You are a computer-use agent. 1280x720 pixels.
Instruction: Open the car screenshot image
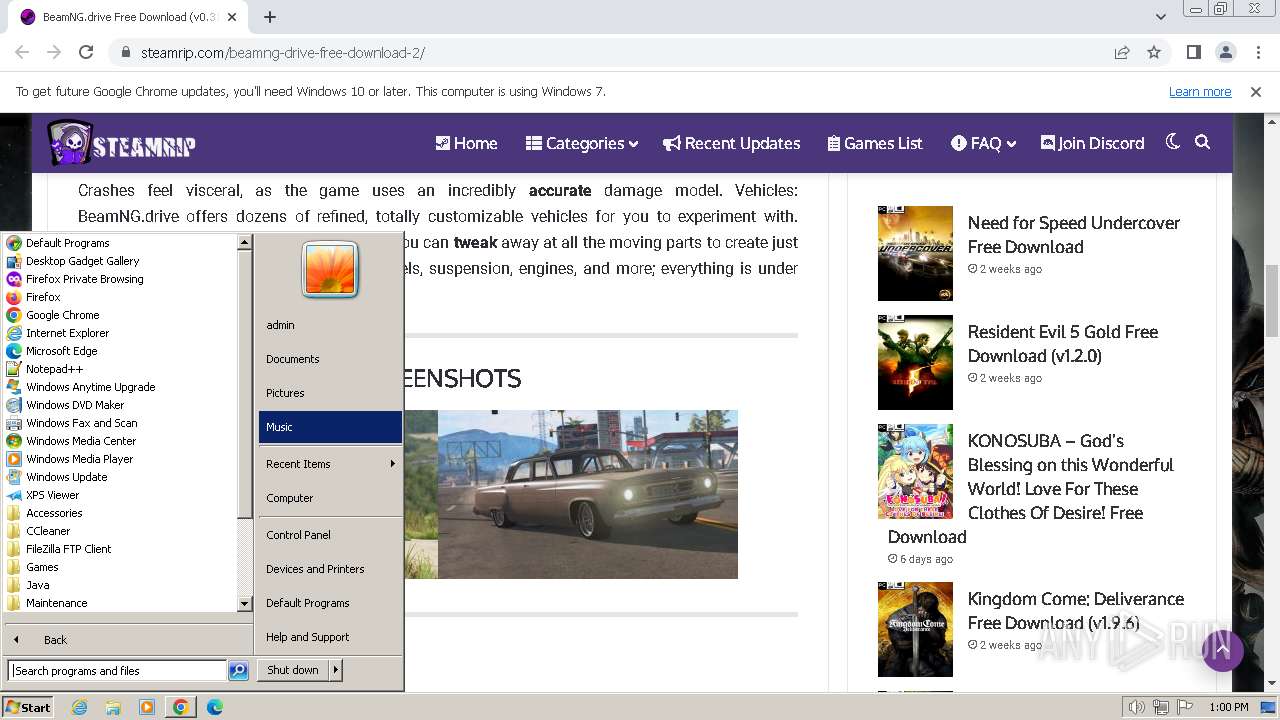588,494
